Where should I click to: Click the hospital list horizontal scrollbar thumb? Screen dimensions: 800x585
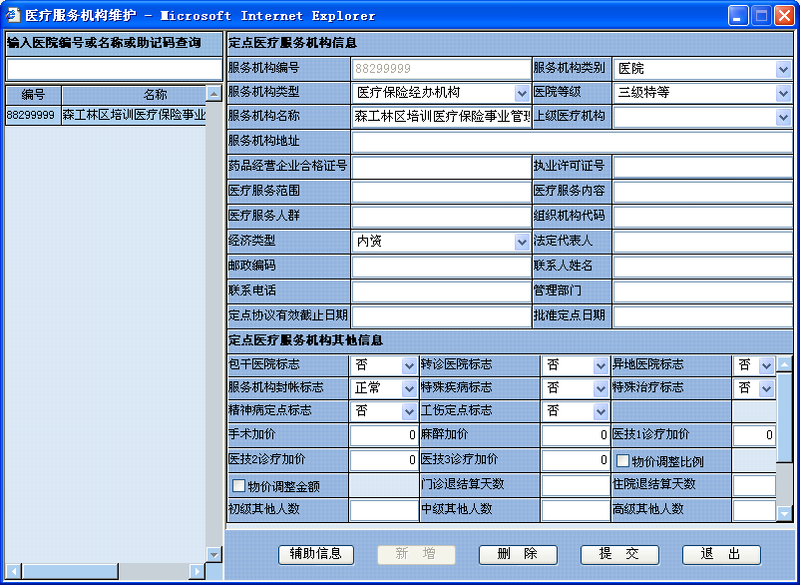pyautogui.click(x=70, y=571)
